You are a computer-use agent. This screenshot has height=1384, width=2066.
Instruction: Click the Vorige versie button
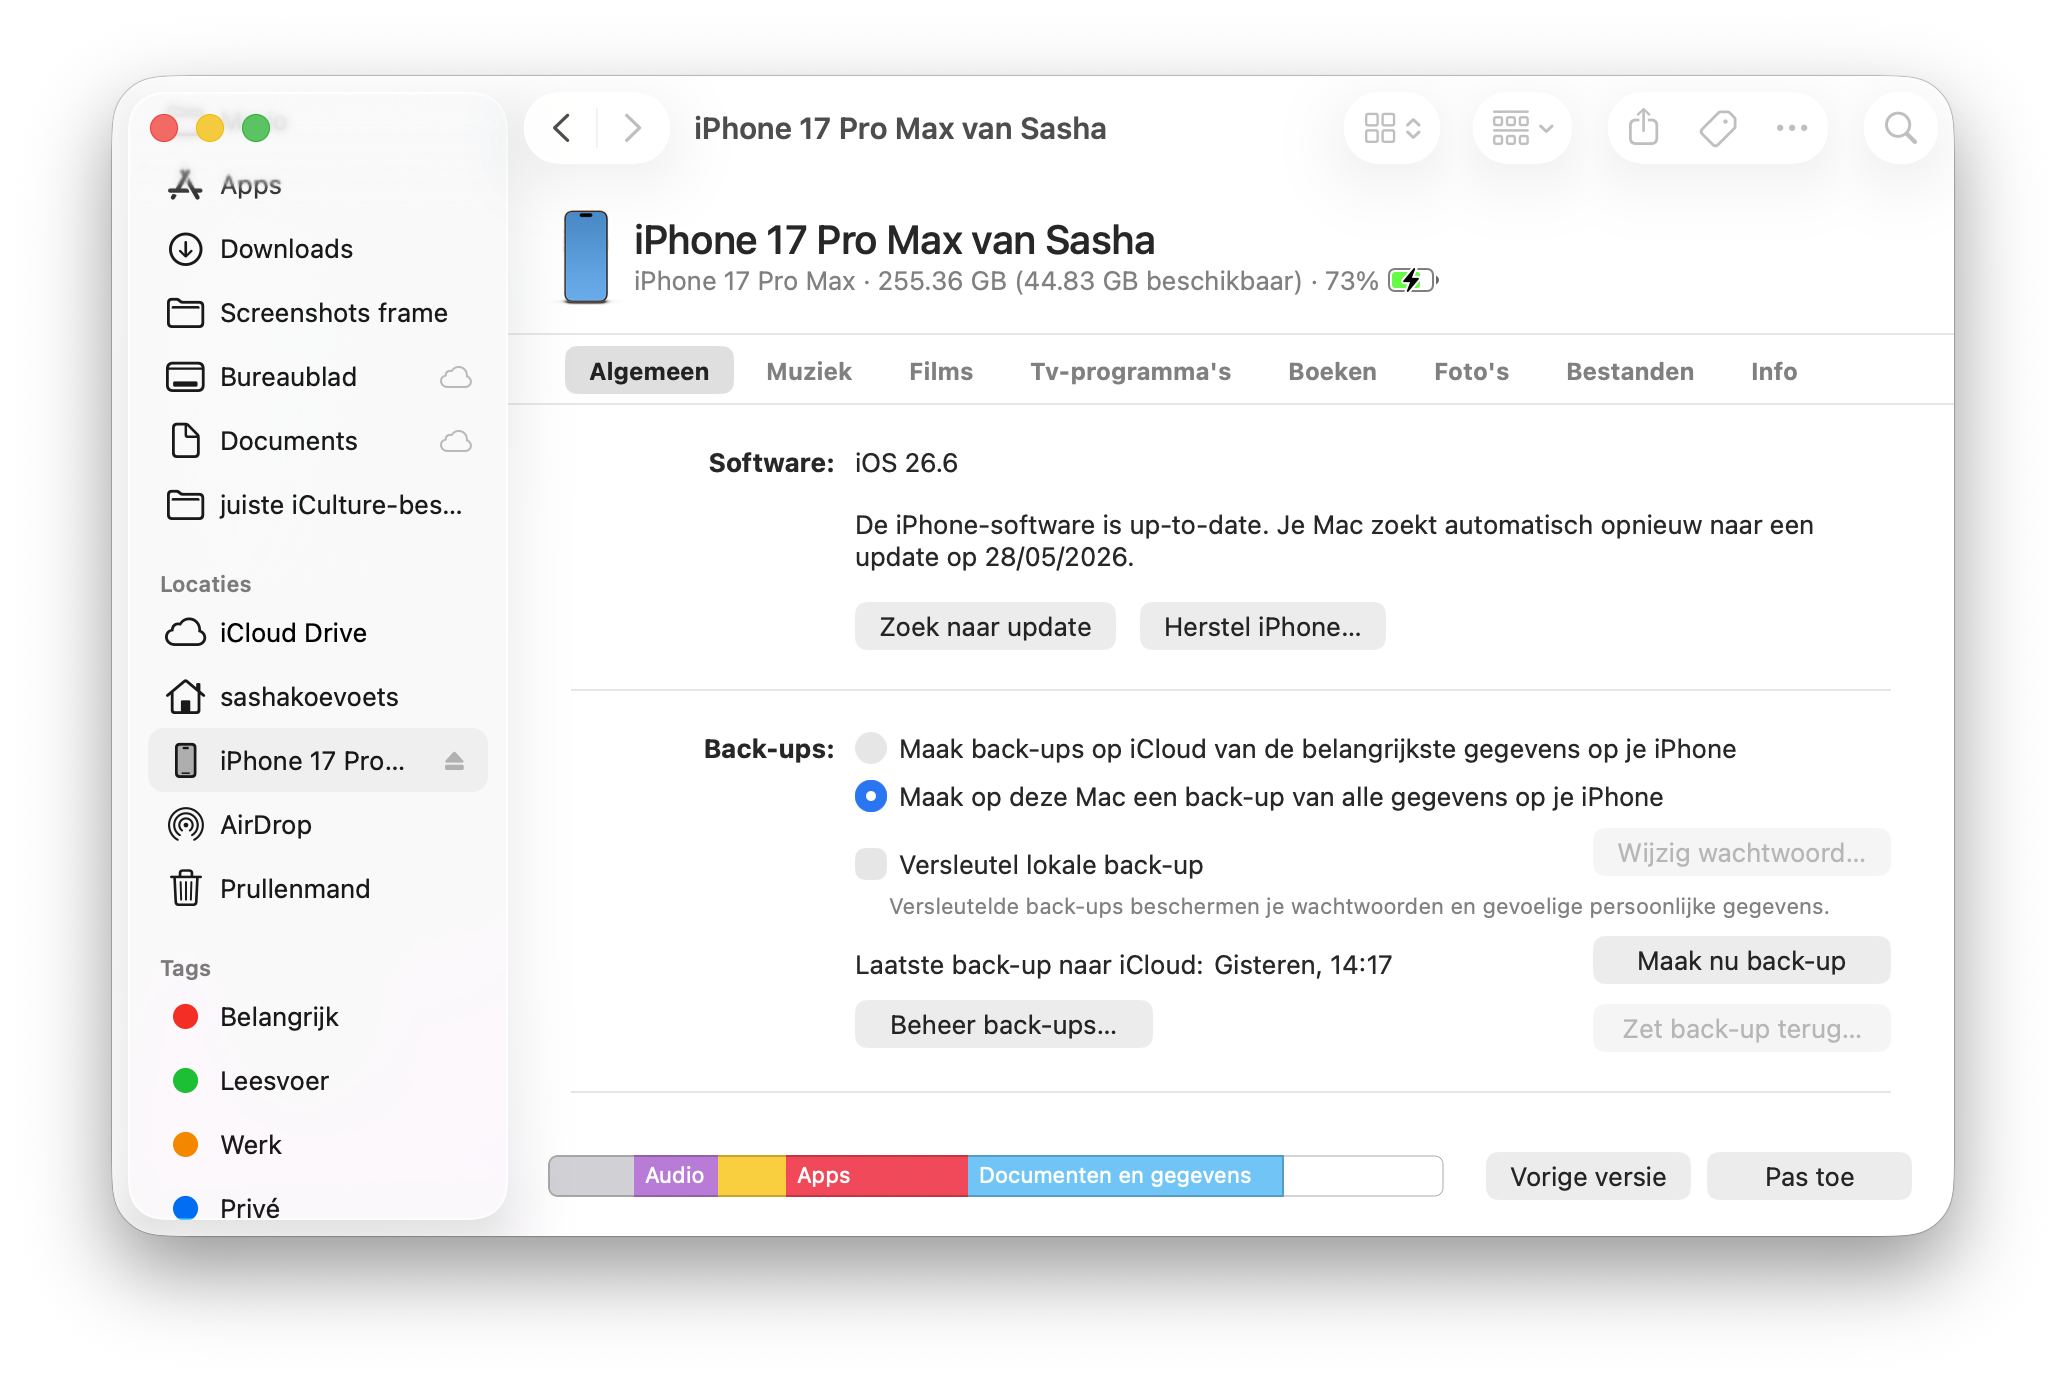point(1588,1177)
